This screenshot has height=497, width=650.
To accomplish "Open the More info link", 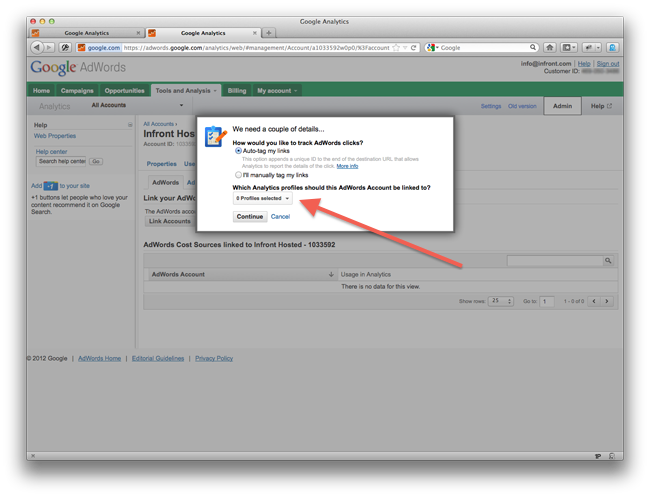I will coord(347,165).
